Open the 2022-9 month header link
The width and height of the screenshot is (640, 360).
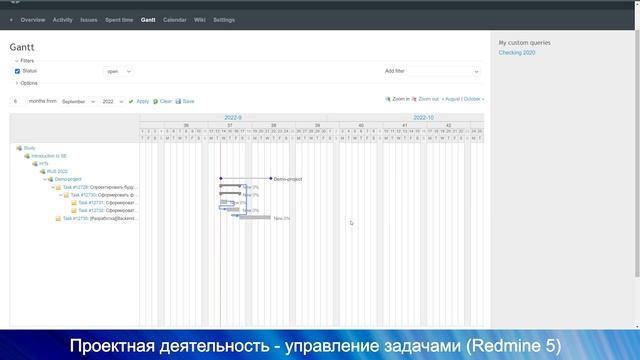coord(233,118)
